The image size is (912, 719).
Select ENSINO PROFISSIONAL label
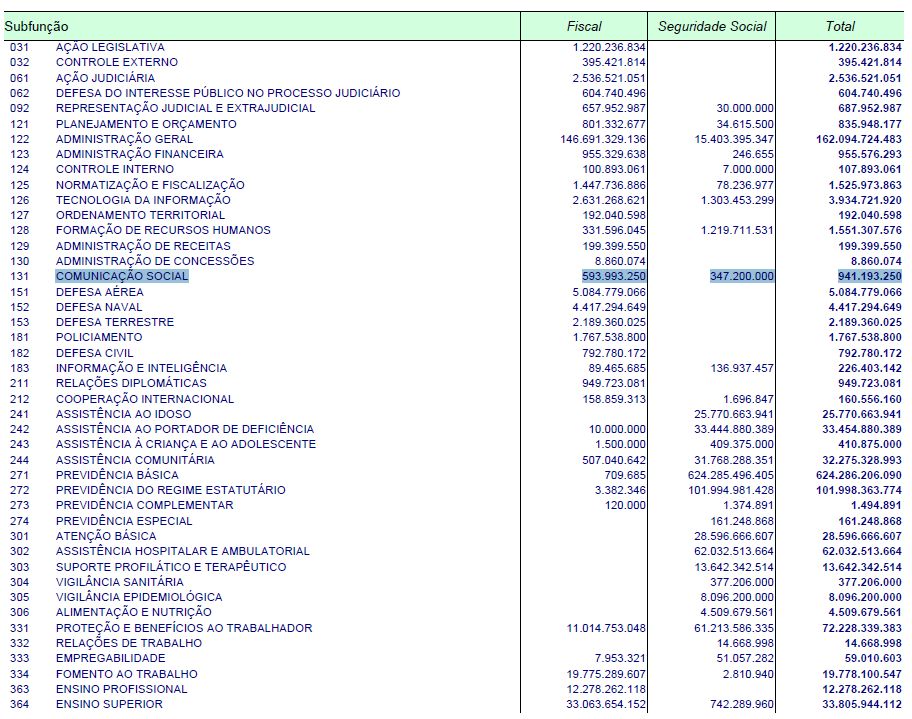[x=122, y=689]
